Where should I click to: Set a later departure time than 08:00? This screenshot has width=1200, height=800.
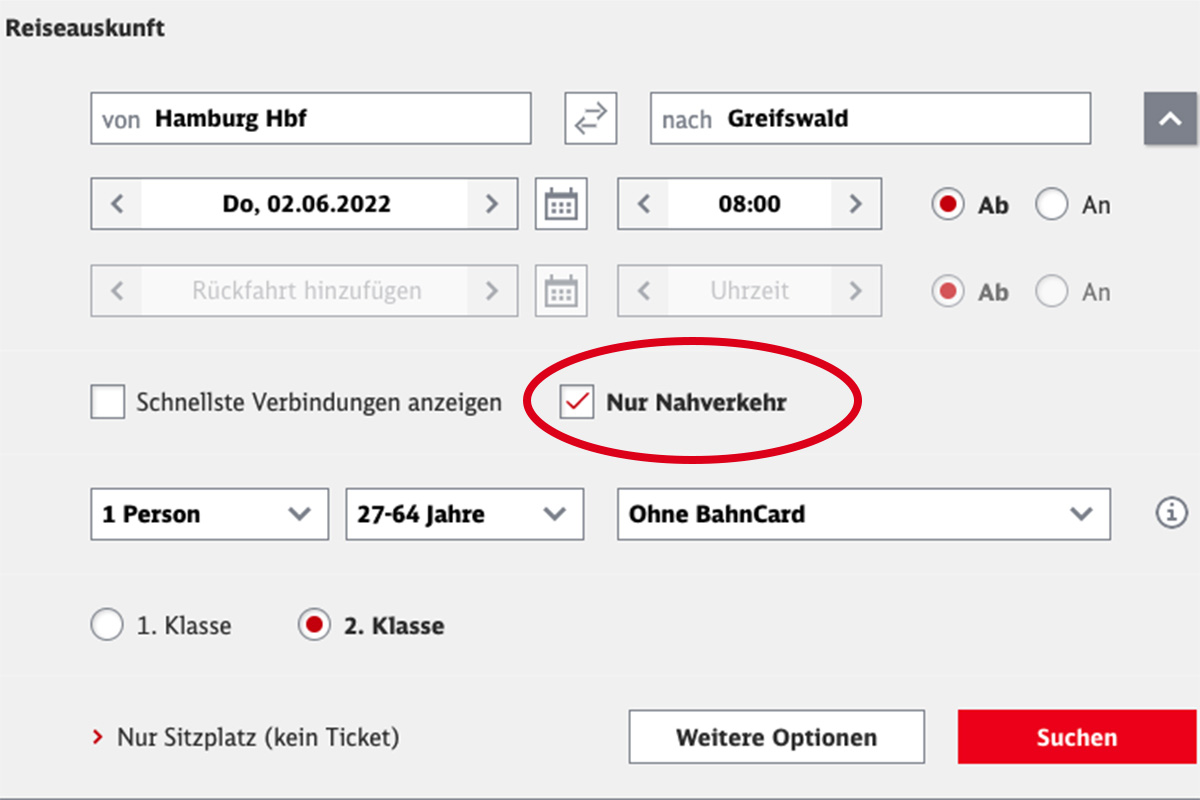coord(855,204)
